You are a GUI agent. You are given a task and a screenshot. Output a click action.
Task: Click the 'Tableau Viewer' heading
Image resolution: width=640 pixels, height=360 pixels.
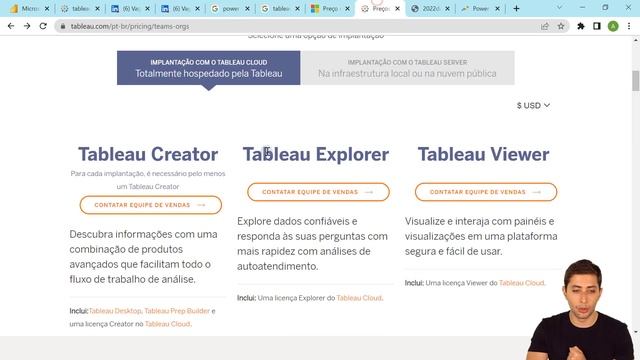click(x=483, y=154)
